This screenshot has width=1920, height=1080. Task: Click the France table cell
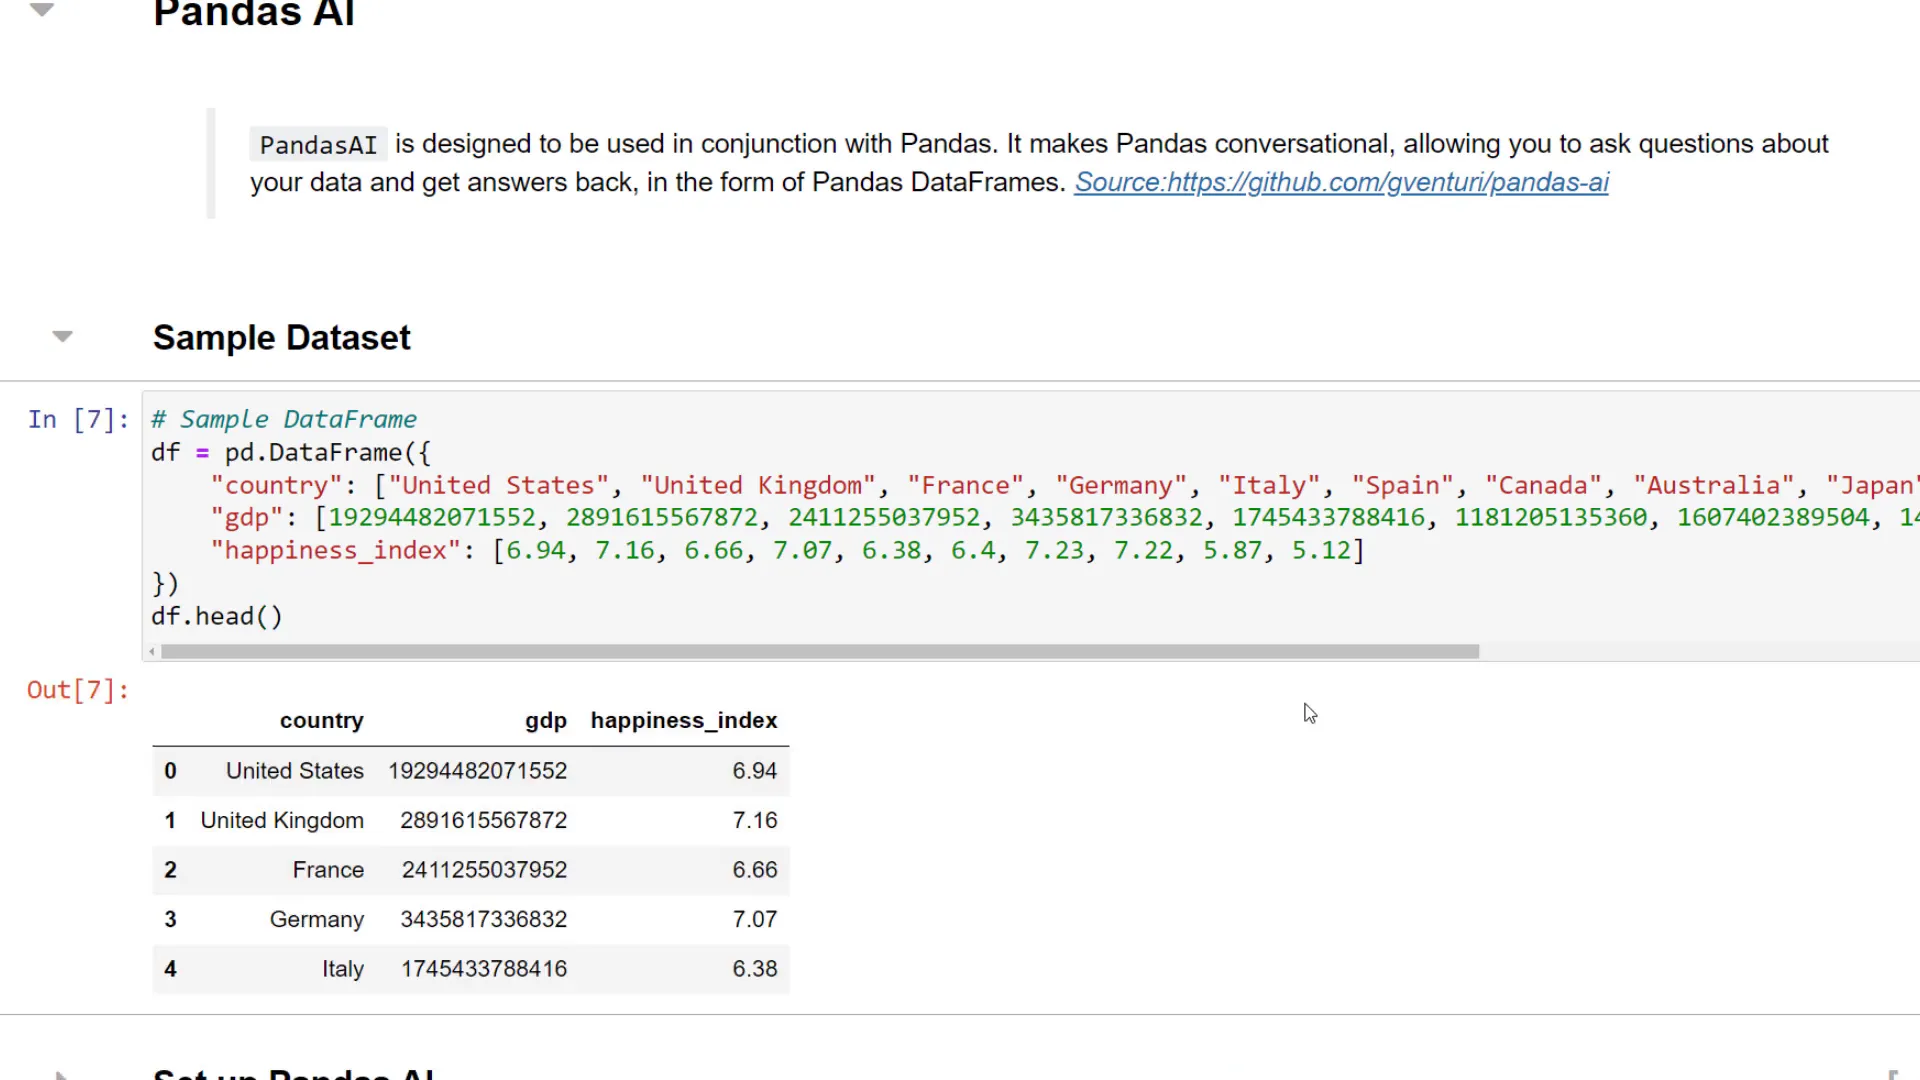328,870
